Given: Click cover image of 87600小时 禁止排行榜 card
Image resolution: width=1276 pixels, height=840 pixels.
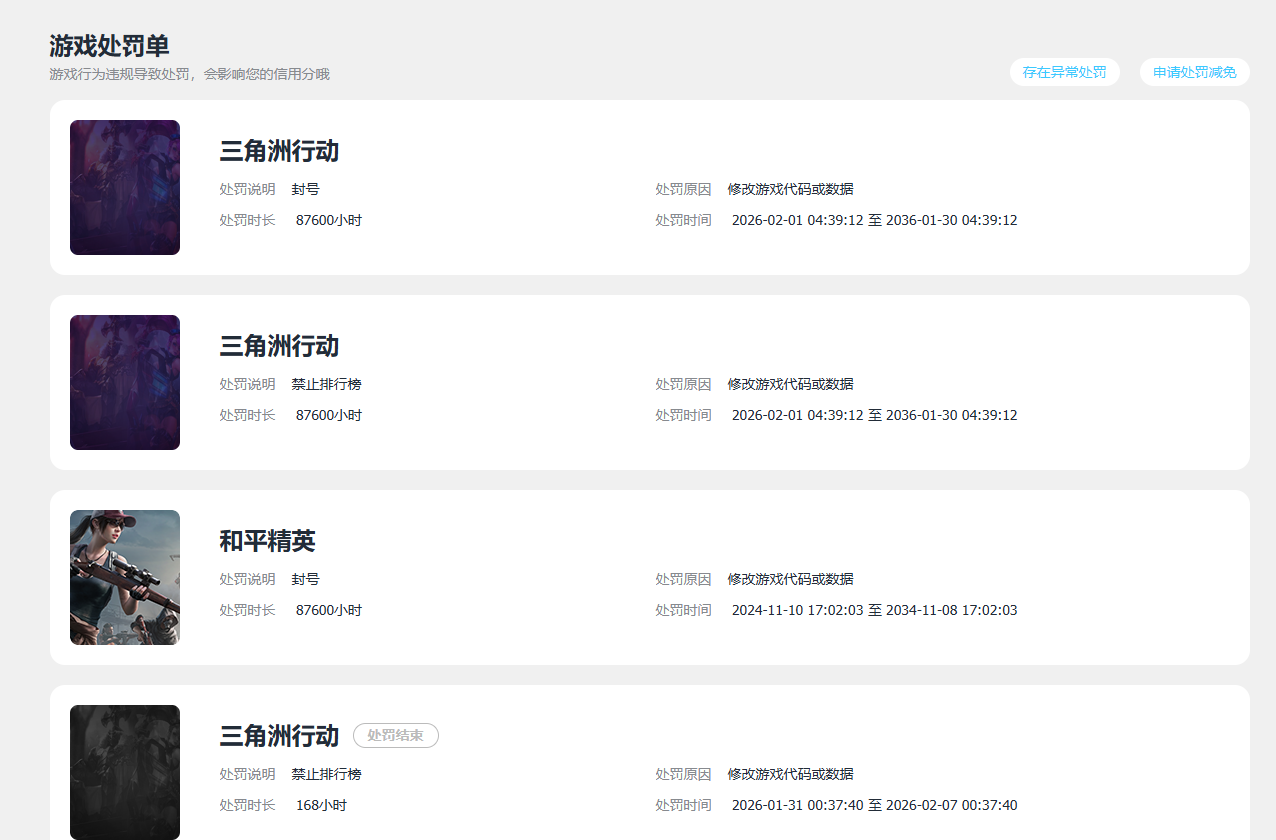Looking at the screenshot, I should point(125,382).
